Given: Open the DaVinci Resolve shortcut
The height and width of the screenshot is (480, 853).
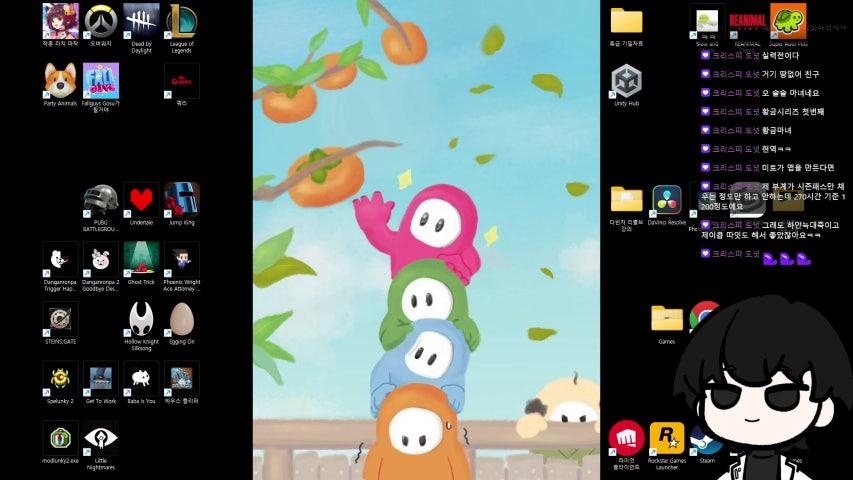Looking at the screenshot, I should (666, 200).
